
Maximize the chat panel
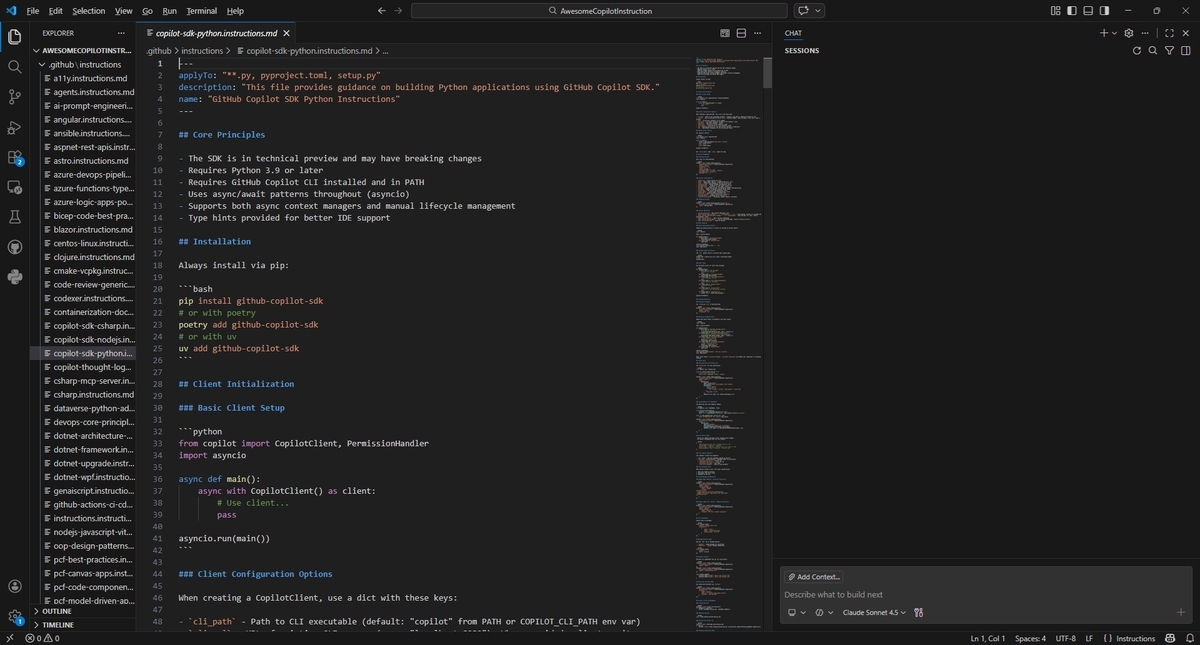pos(1169,33)
